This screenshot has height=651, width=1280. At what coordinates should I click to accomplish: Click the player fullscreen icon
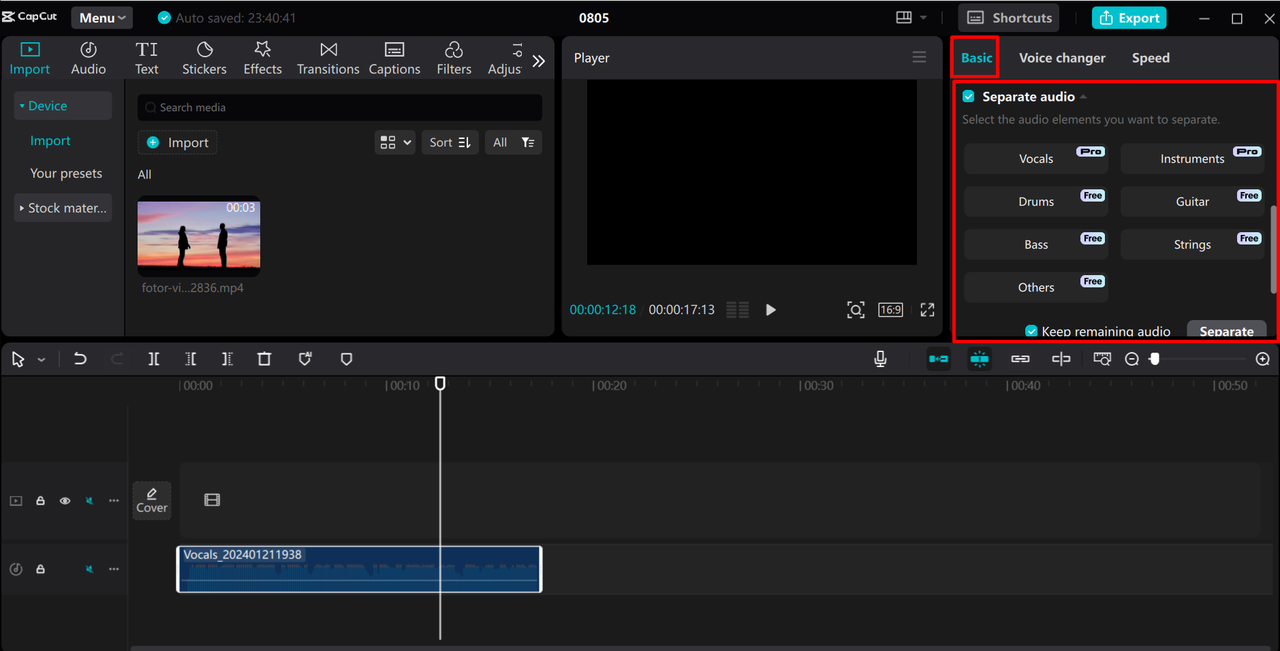(927, 310)
